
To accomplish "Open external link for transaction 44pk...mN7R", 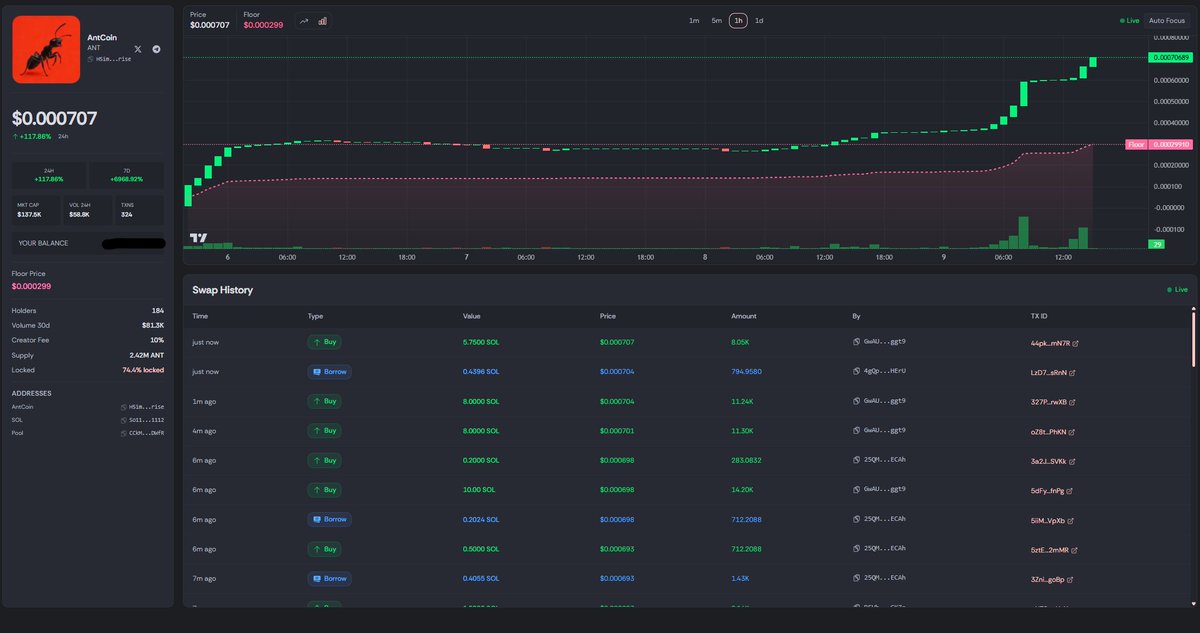I will coord(1074,343).
